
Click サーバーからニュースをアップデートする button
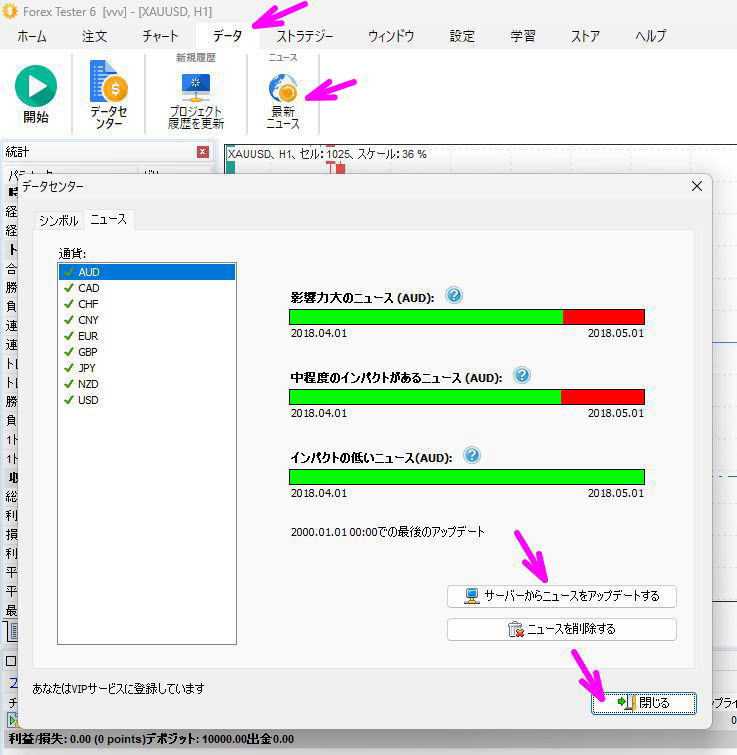coord(562,596)
